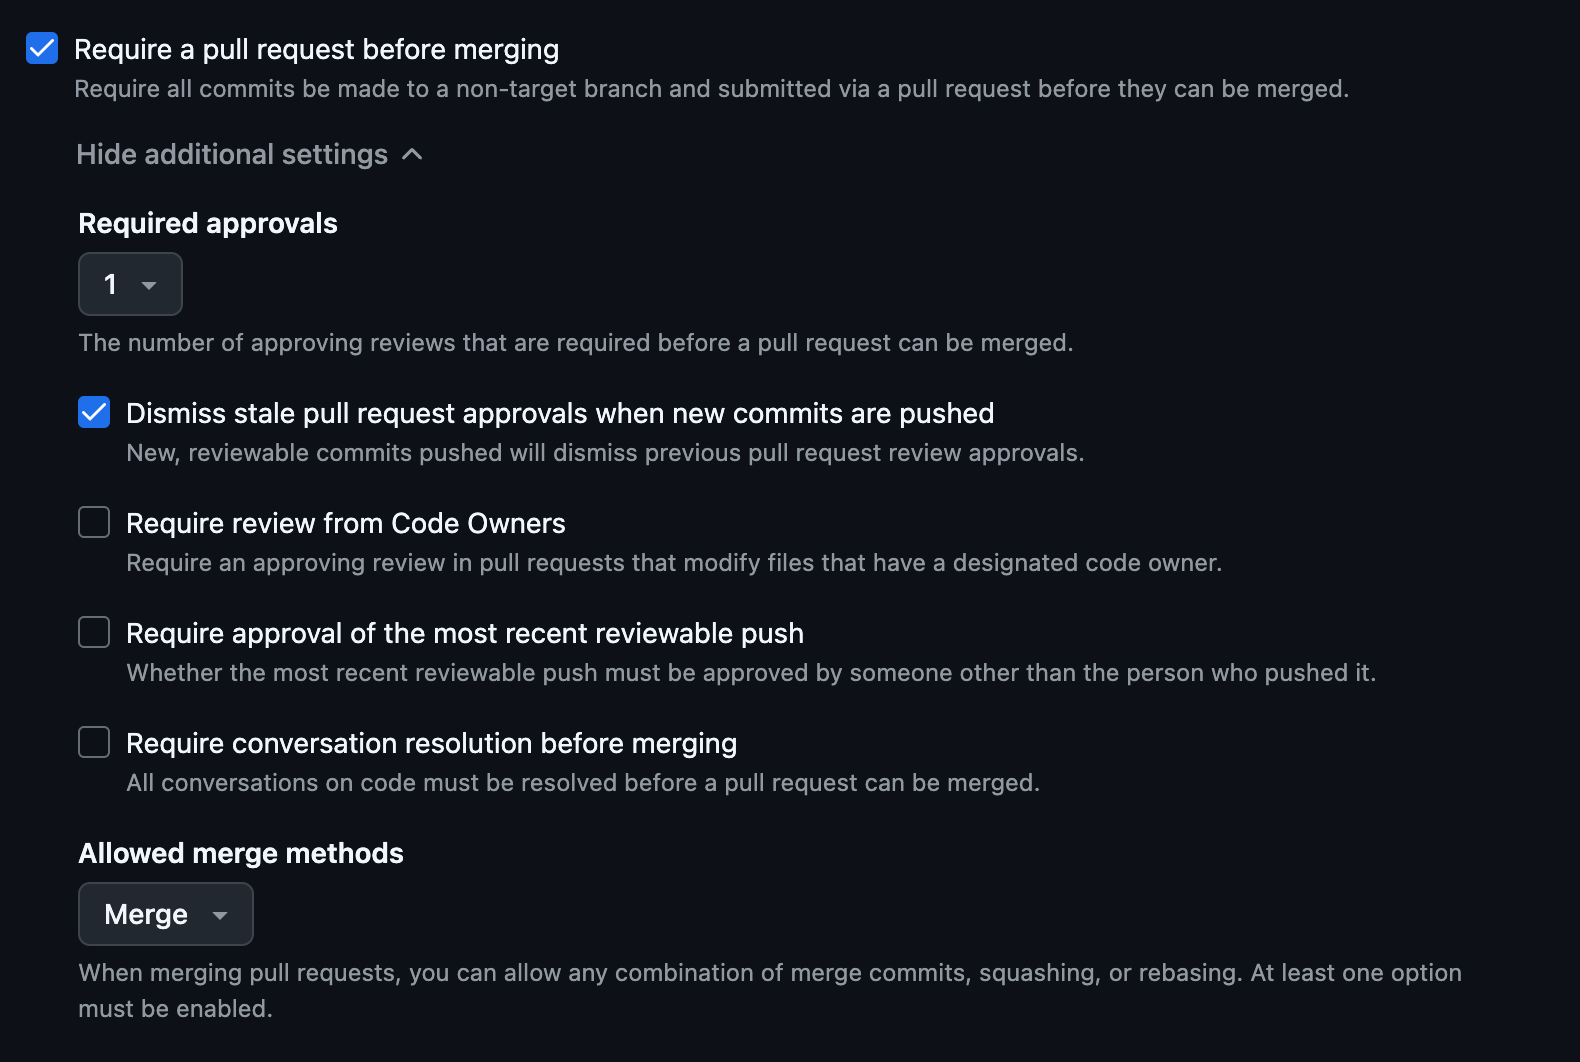Click the "Dismiss stale pull request approvals" label text
This screenshot has width=1580, height=1062.
(560, 413)
